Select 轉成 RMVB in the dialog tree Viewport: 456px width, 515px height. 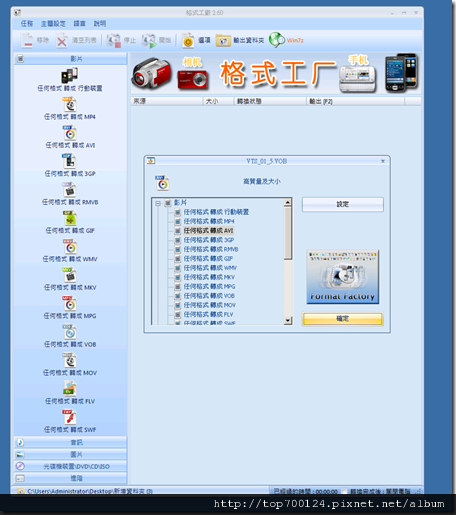point(211,249)
